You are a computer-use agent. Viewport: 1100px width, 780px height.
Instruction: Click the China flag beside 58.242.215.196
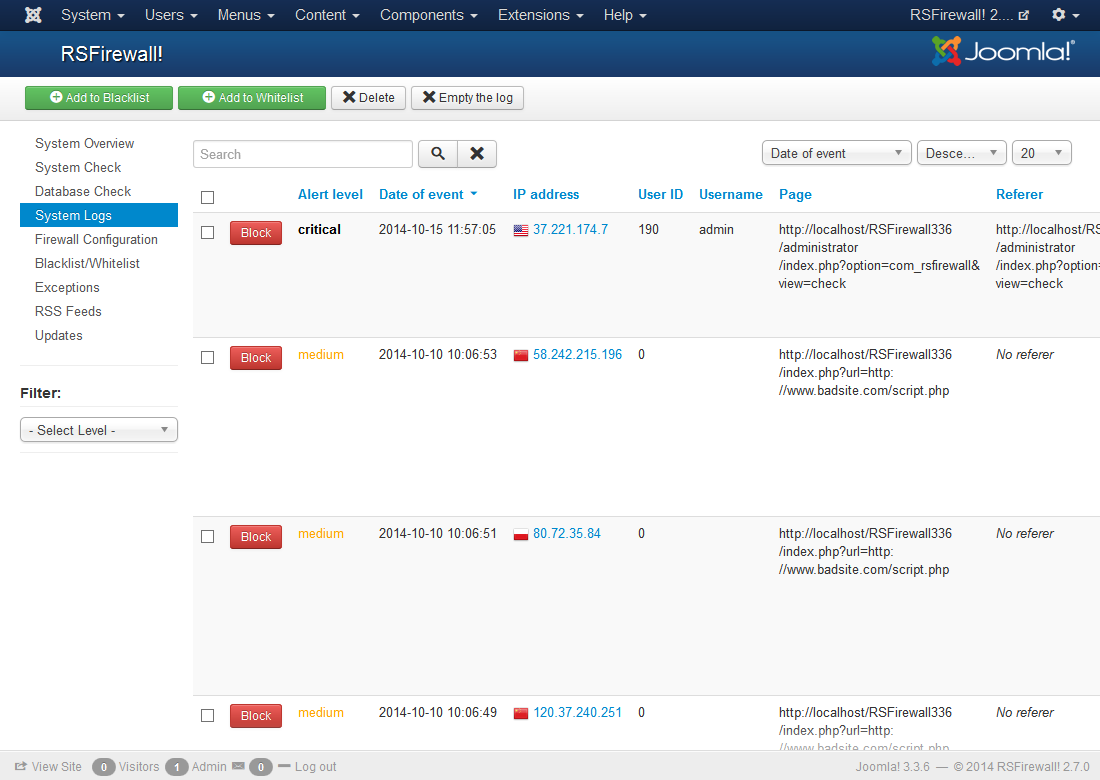tap(521, 355)
